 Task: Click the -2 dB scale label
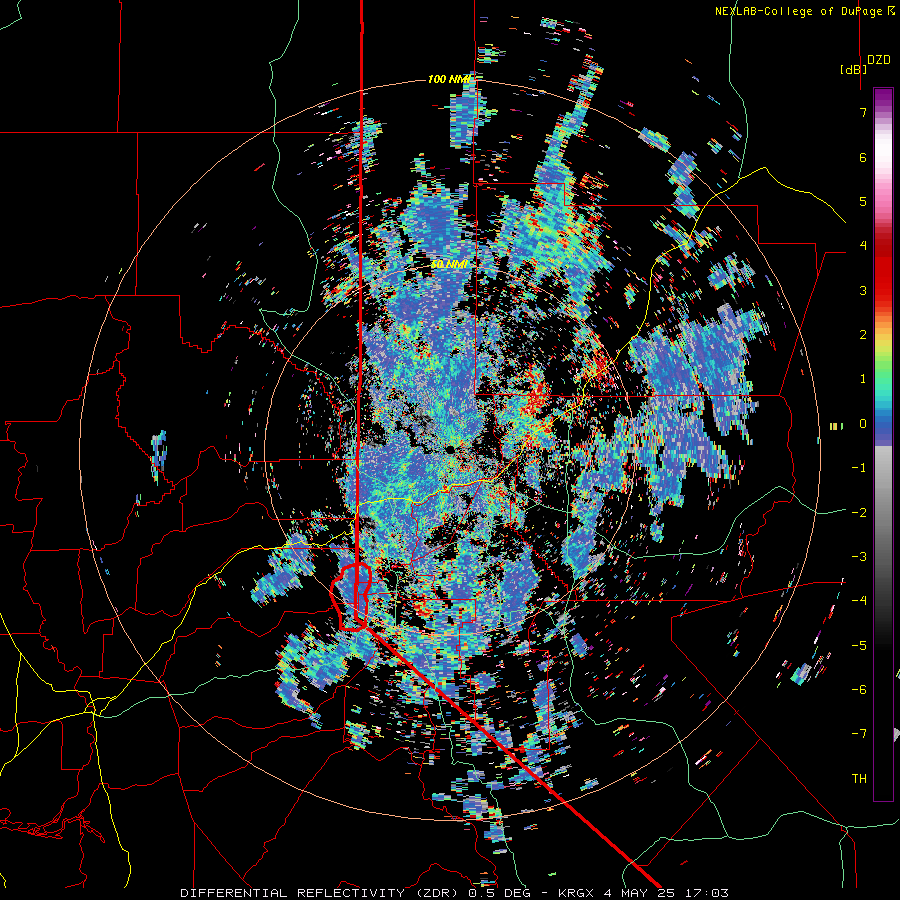coord(859,512)
